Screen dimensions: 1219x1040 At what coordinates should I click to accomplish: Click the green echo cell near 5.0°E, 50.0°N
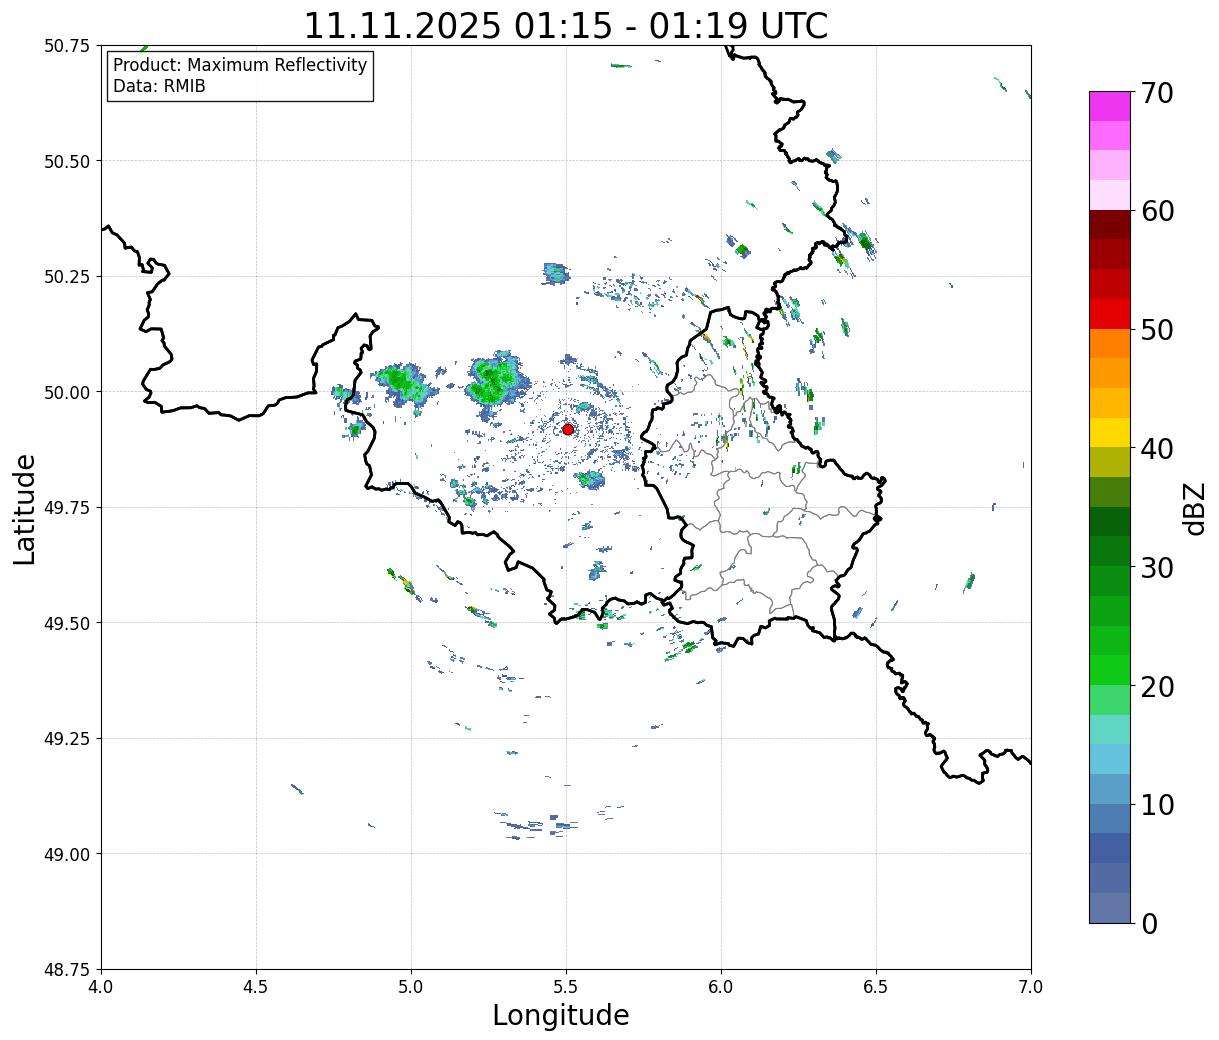coord(404,384)
